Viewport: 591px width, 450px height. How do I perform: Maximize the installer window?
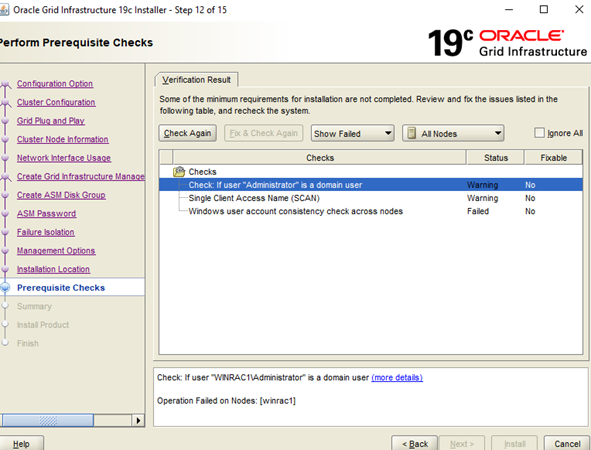544,9
